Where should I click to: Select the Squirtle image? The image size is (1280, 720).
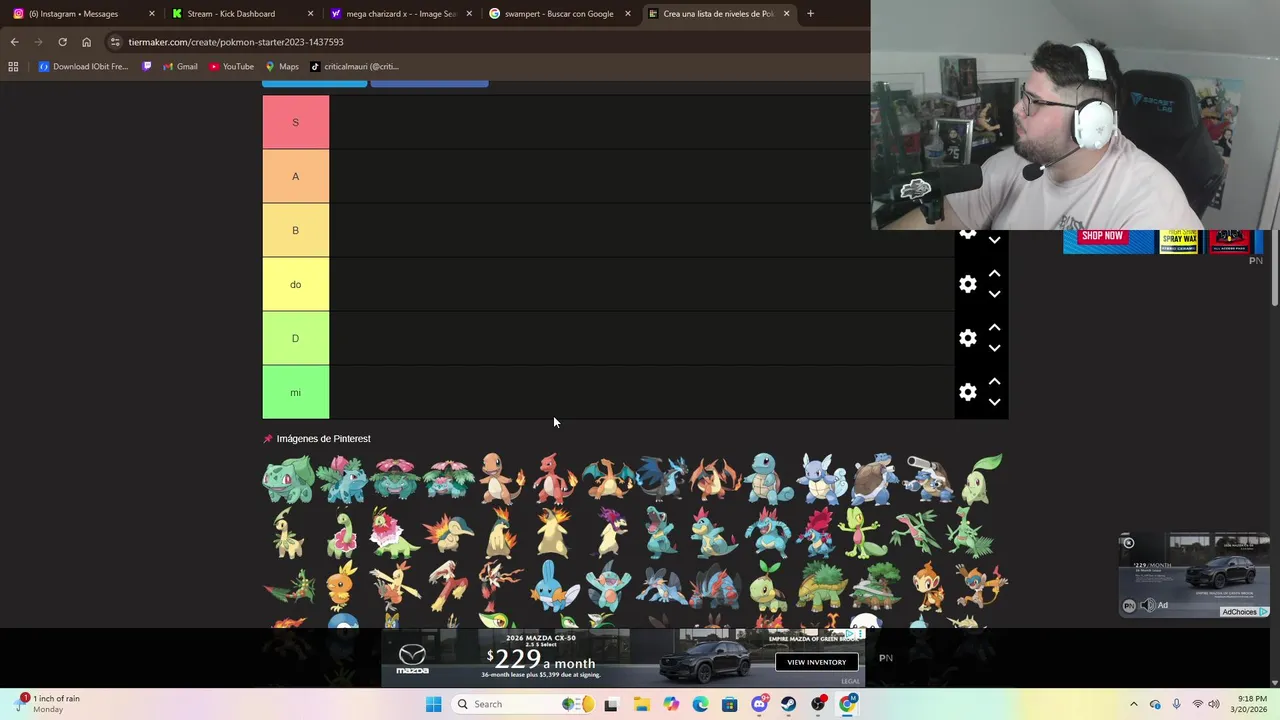(x=768, y=479)
